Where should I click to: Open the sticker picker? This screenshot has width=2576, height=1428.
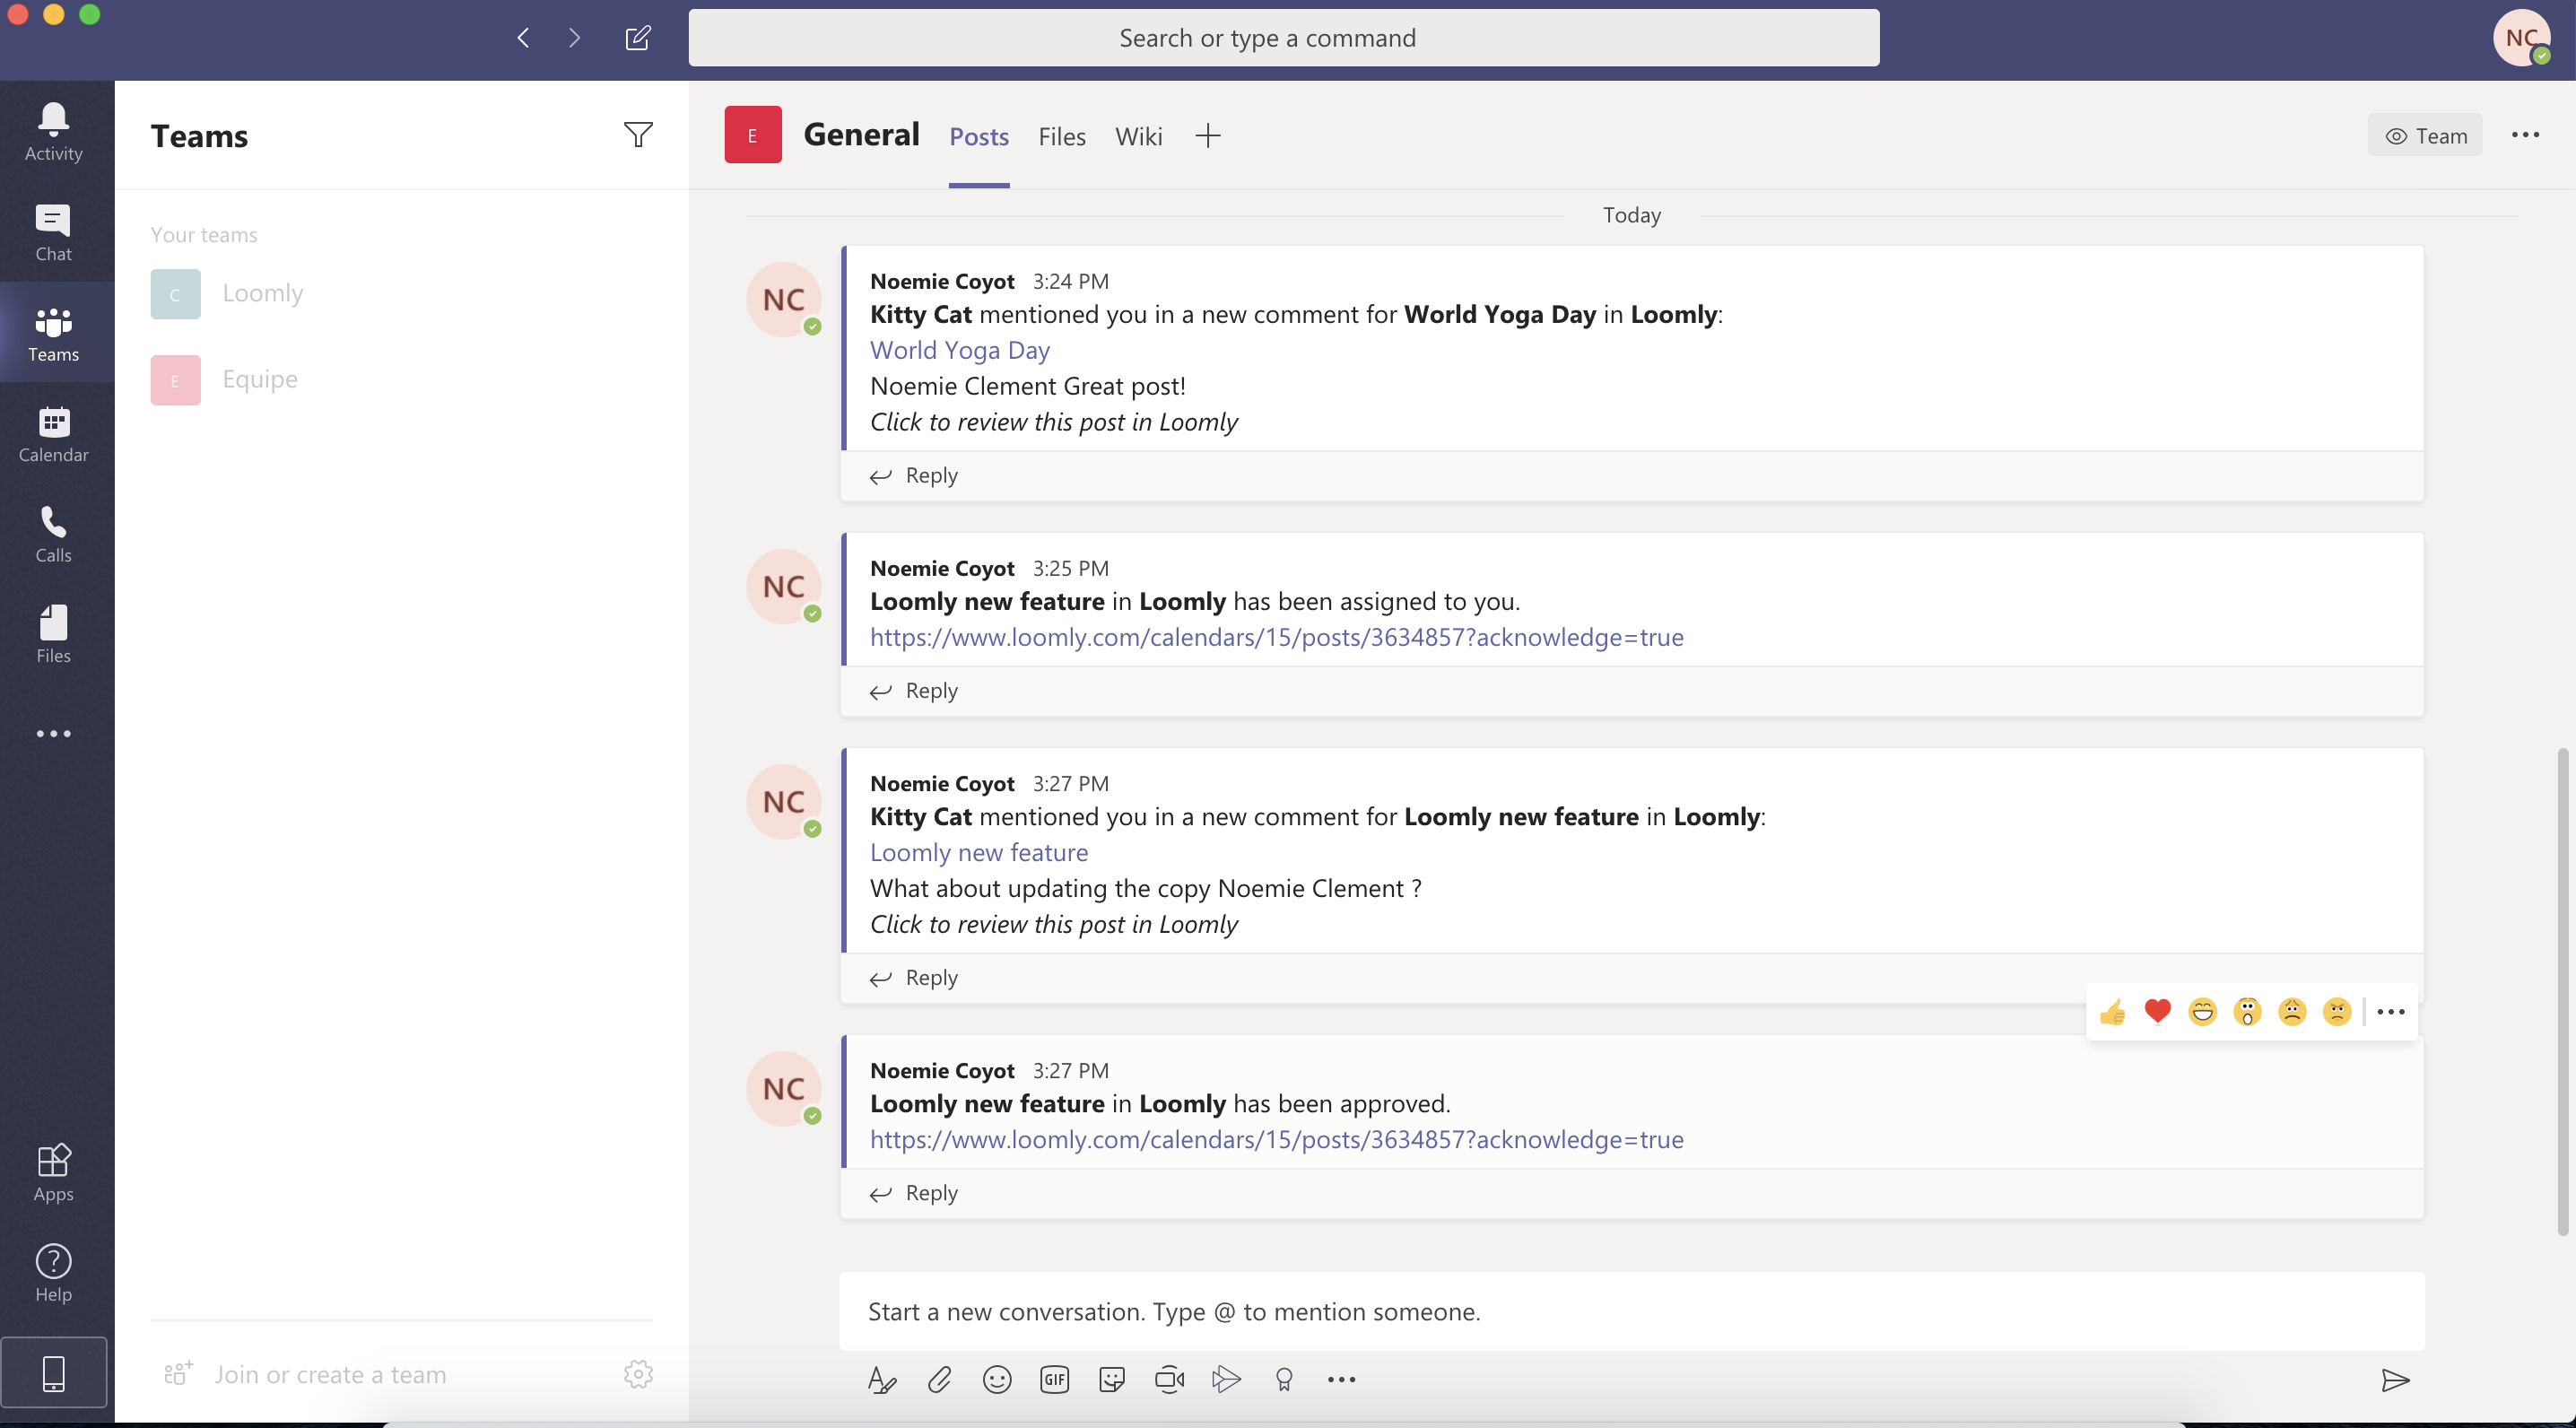coord(1111,1380)
